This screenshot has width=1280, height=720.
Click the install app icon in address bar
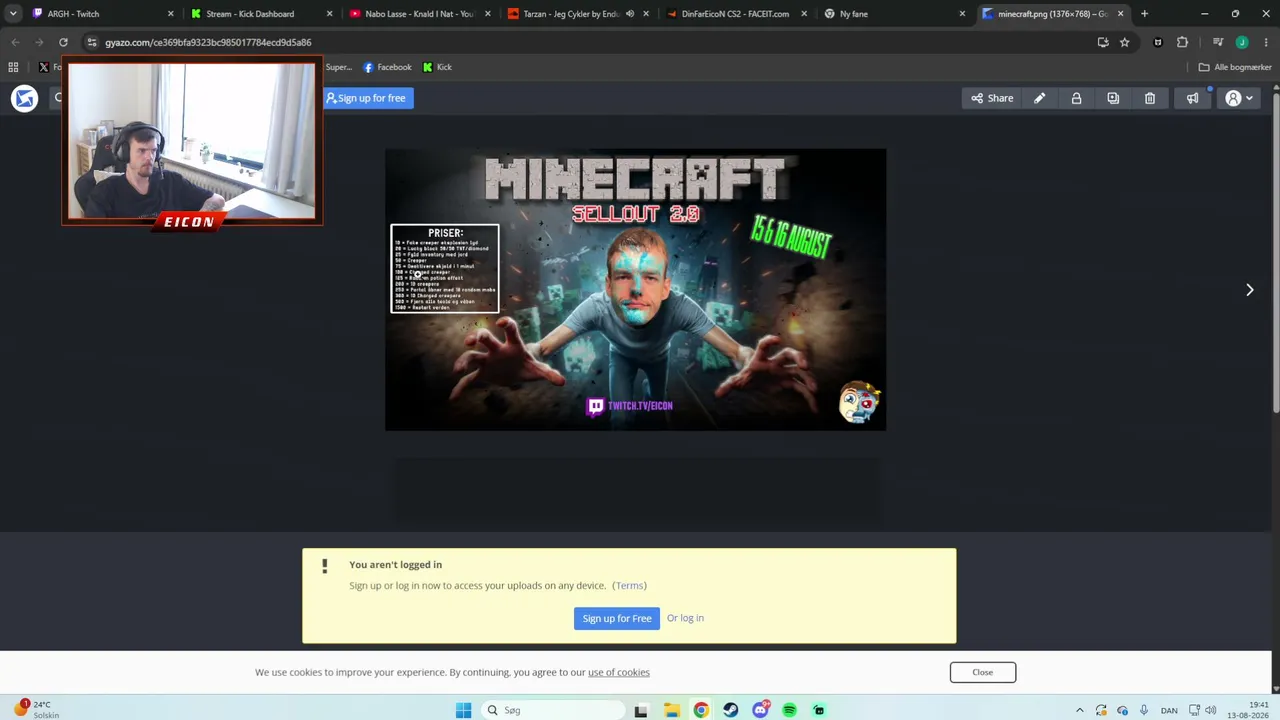pyautogui.click(x=1103, y=42)
